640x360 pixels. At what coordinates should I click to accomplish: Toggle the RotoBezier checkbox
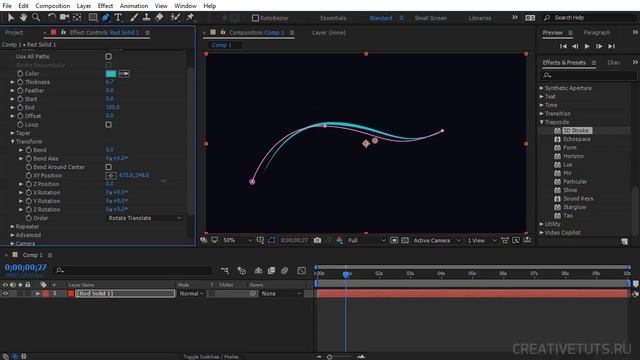[x=255, y=18]
